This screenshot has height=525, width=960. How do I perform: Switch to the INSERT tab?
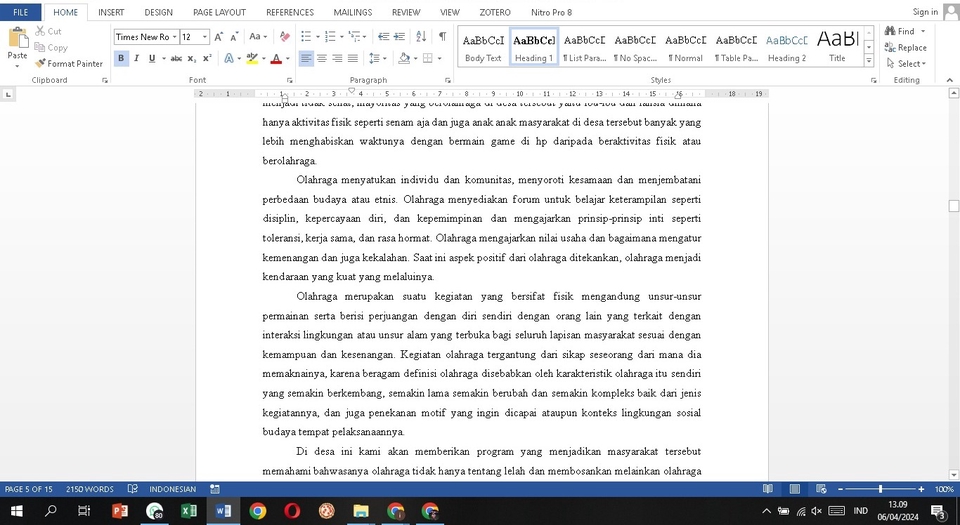point(111,12)
